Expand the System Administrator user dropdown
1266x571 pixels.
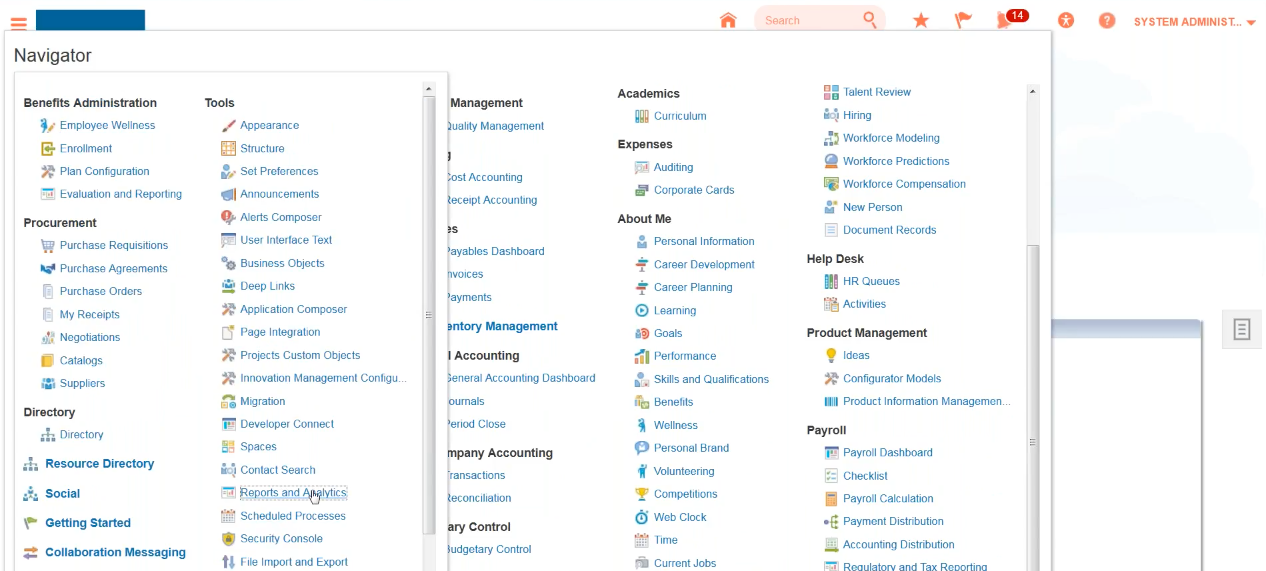(x=1194, y=22)
